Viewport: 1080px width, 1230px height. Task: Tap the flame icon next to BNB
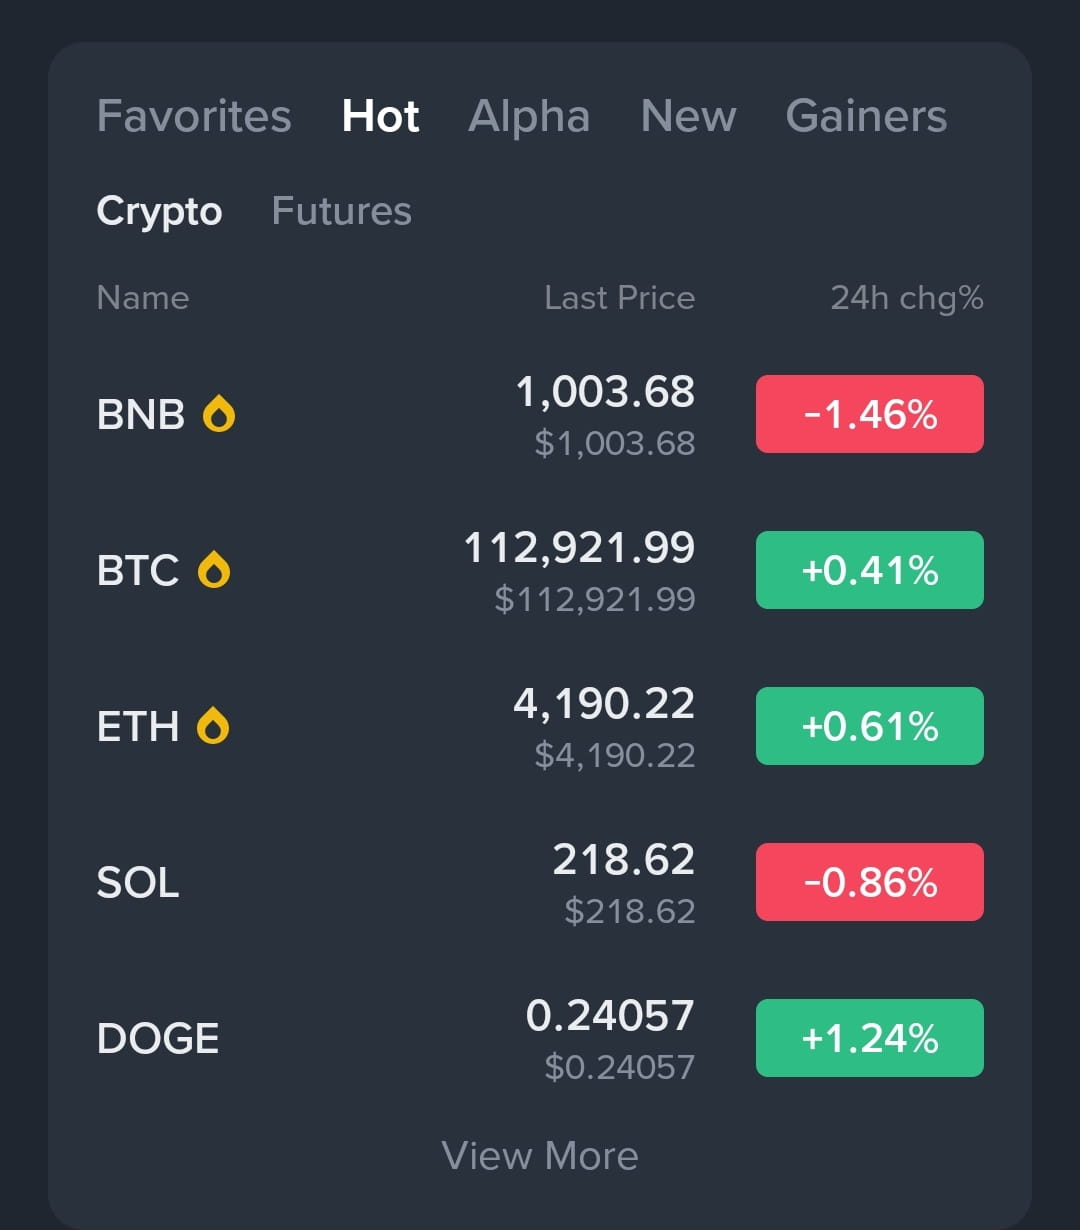(219, 413)
